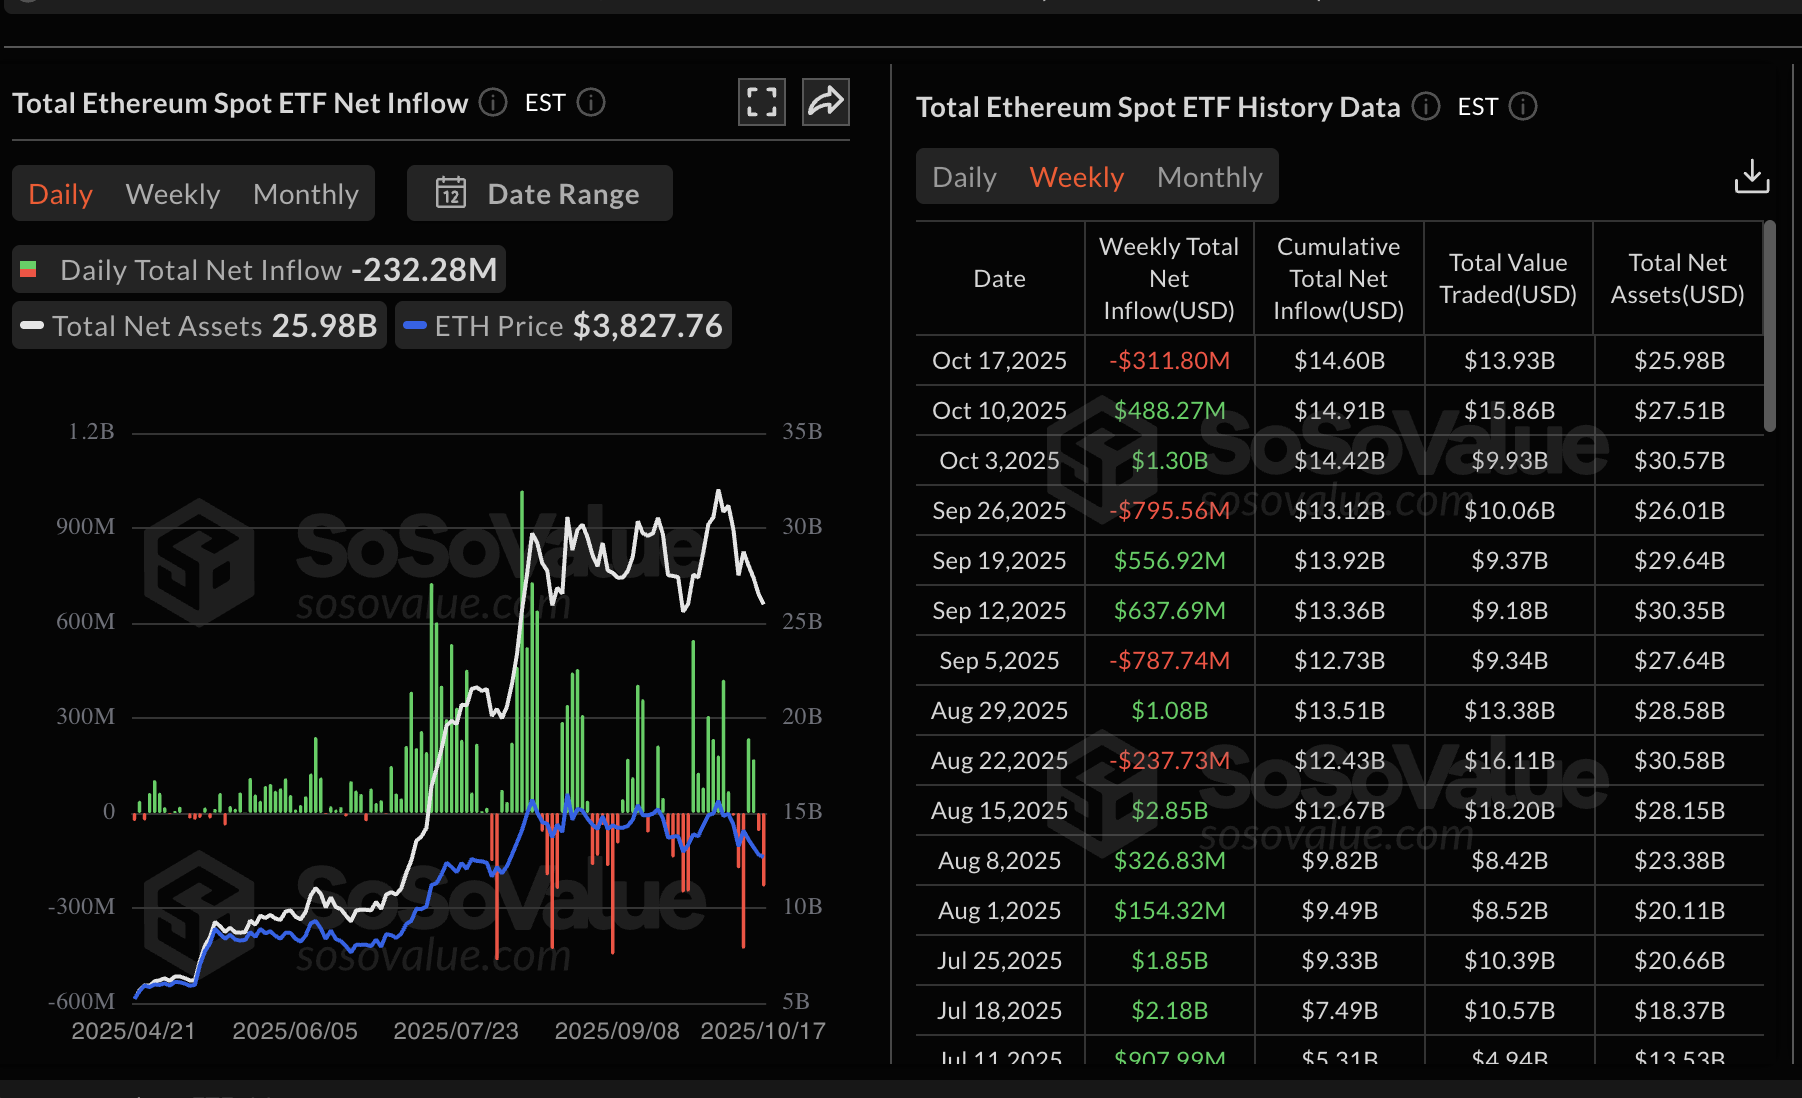Click the share arrow icon
The image size is (1802, 1098).
click(825, 102)
